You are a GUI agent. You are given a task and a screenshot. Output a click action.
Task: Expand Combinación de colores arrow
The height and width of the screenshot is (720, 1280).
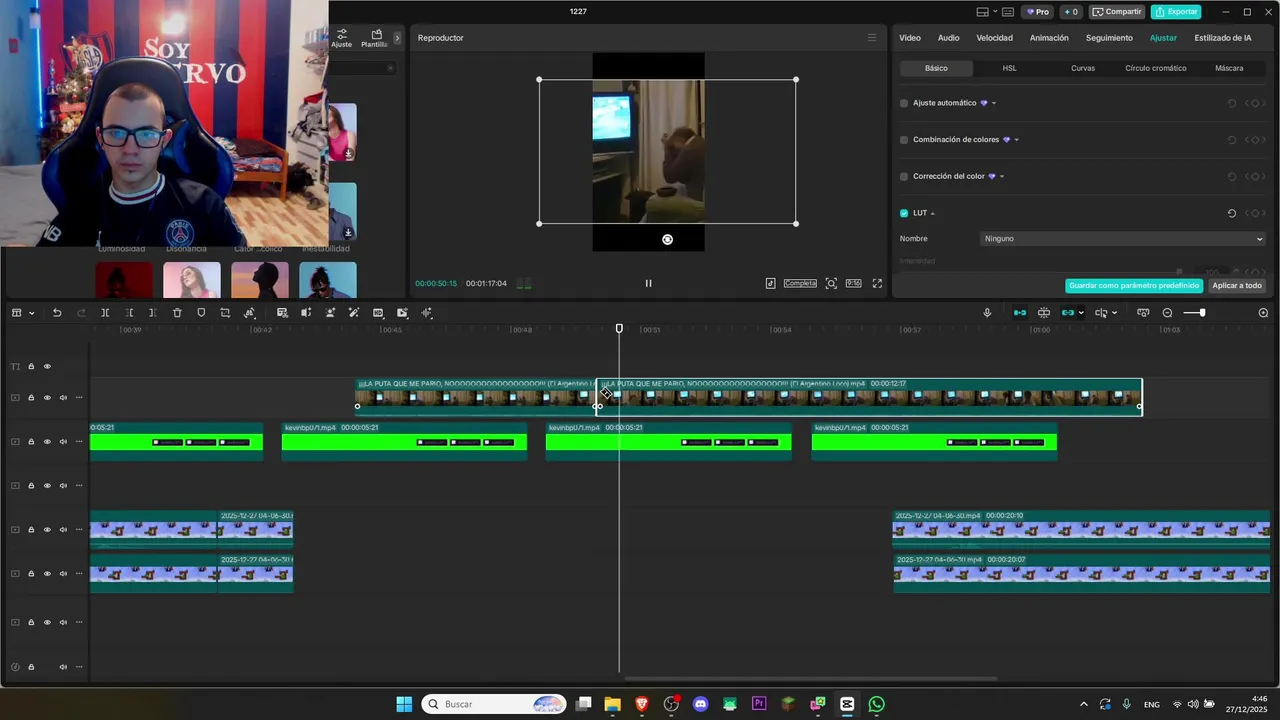[x=1016, y=140]
